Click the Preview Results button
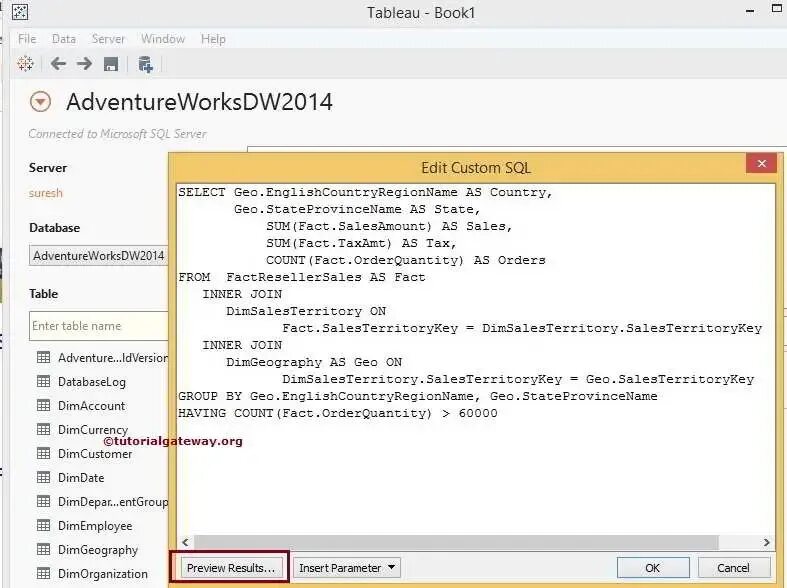 pos(230,568)
